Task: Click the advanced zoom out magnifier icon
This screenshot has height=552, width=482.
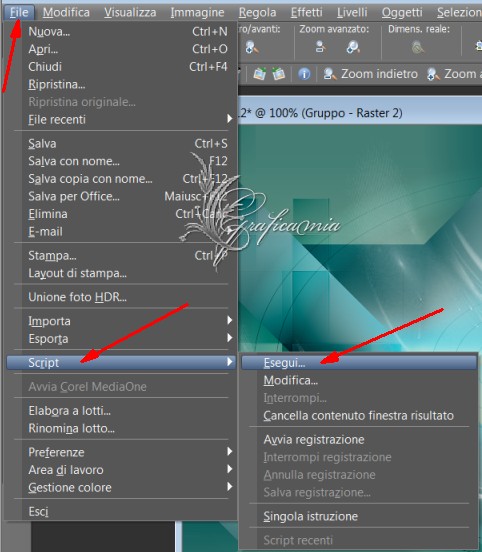Action: pos(320,47)
